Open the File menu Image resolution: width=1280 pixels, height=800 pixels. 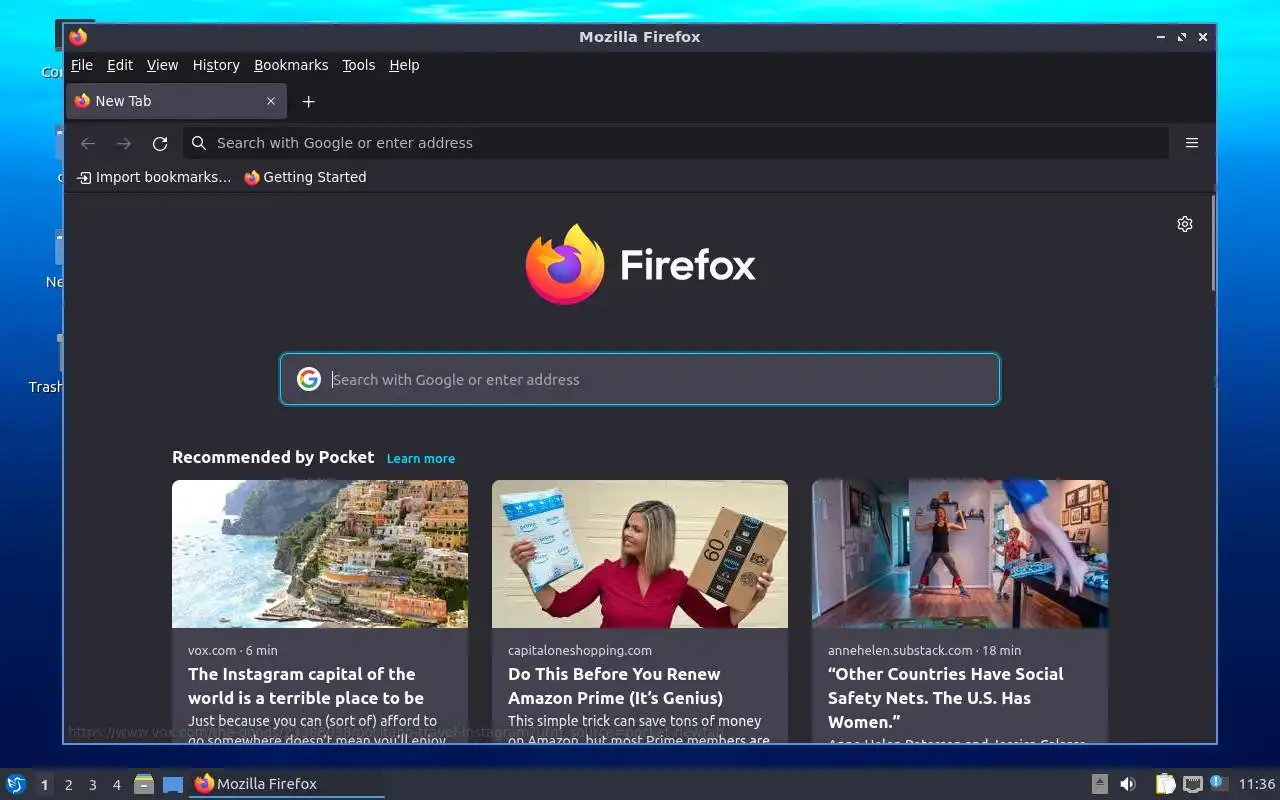82,65
